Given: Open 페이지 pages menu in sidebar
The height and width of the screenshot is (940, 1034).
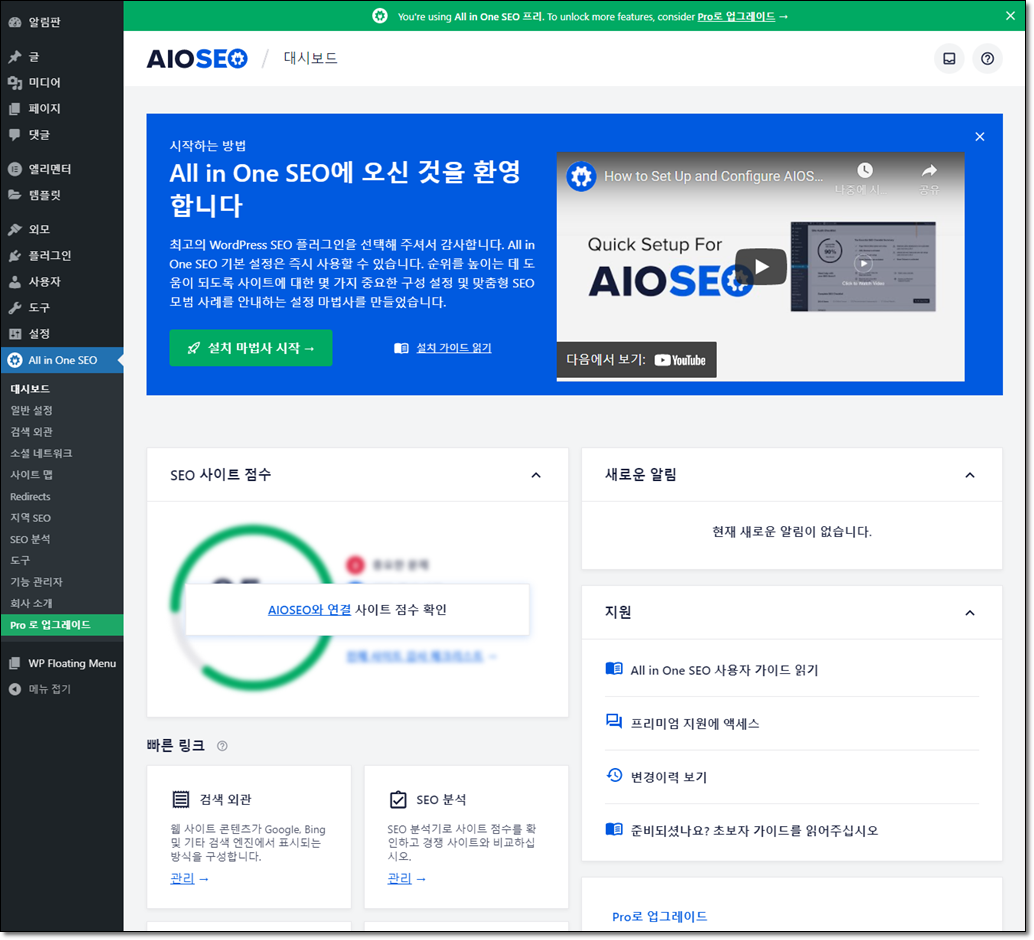Looking at the screenshot, I should click(x=61, y=108).
